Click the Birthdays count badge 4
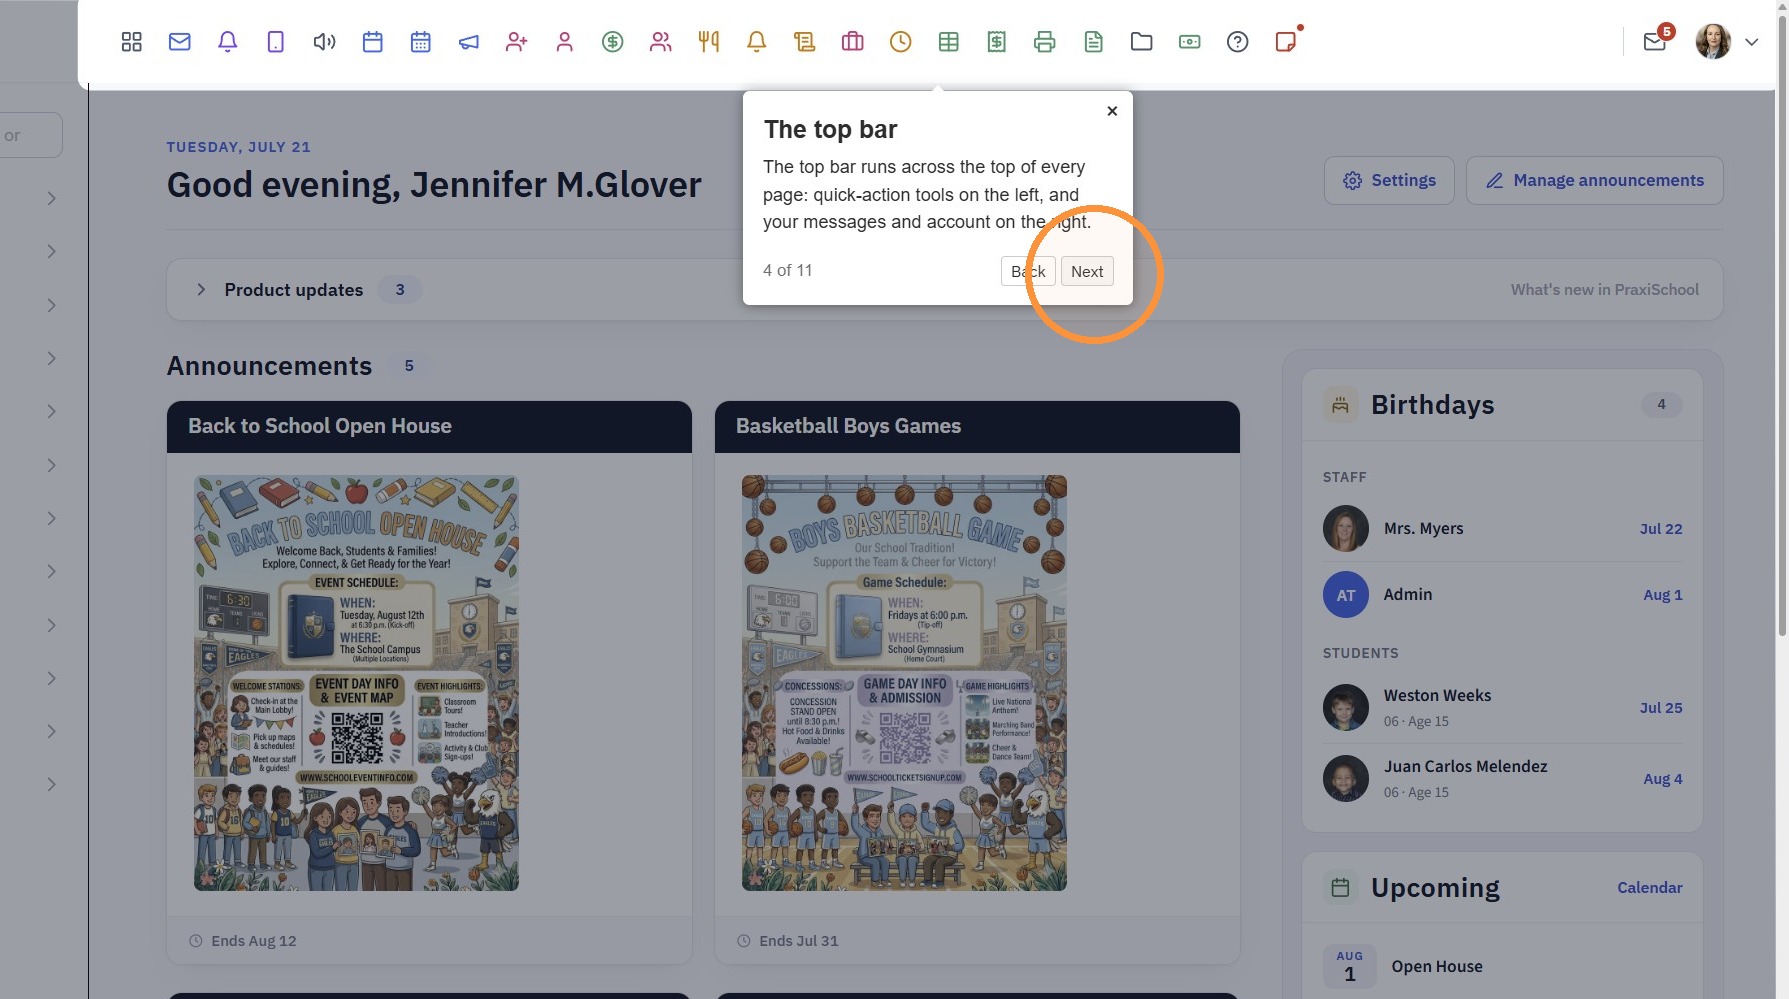The image size is (1789, 999). click(1661, 405)
